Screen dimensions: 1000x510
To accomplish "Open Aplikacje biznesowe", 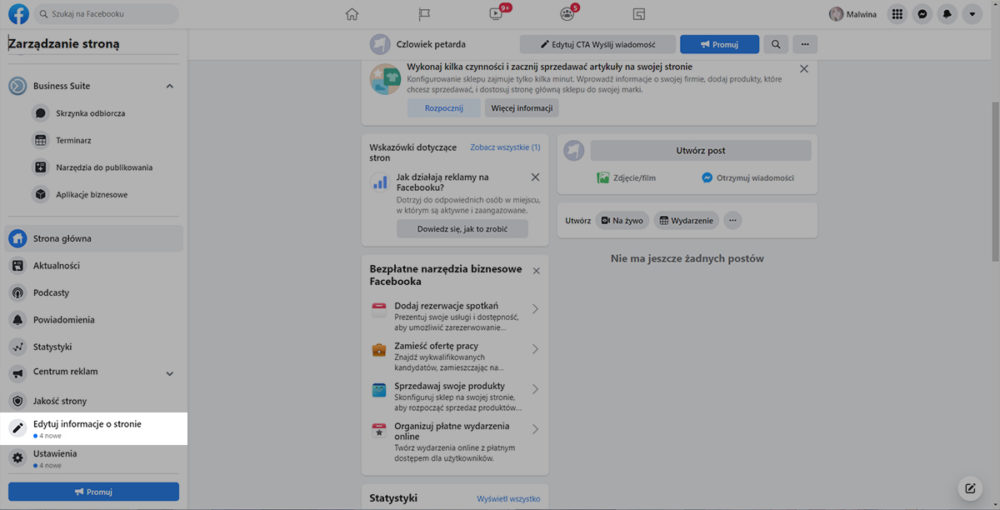I will 91,194.
